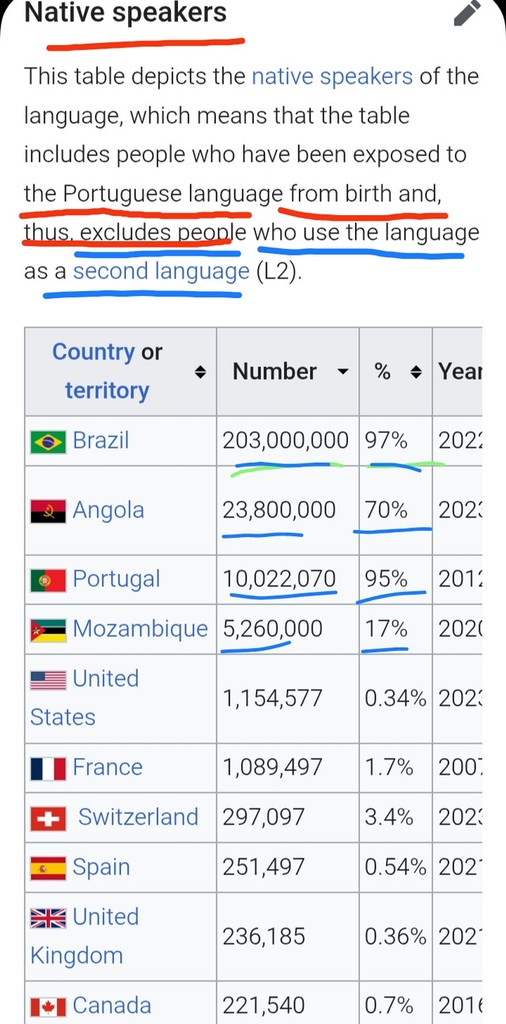Sort table by Country or territory arrows
The height and width of the screenshot is (1024, 506).
(201, 372)
